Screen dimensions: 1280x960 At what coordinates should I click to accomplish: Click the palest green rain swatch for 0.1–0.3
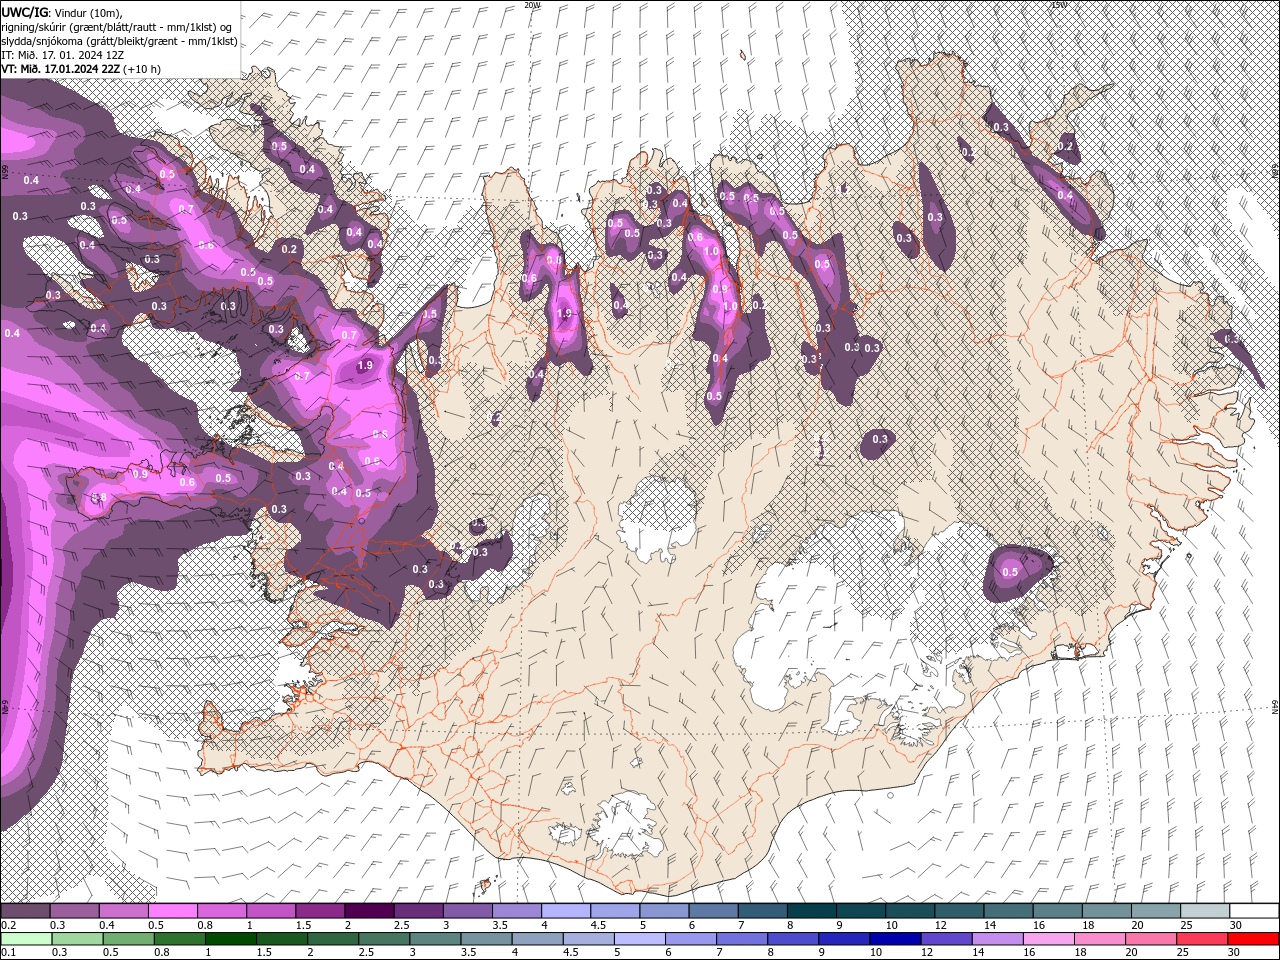coord(26,939)
